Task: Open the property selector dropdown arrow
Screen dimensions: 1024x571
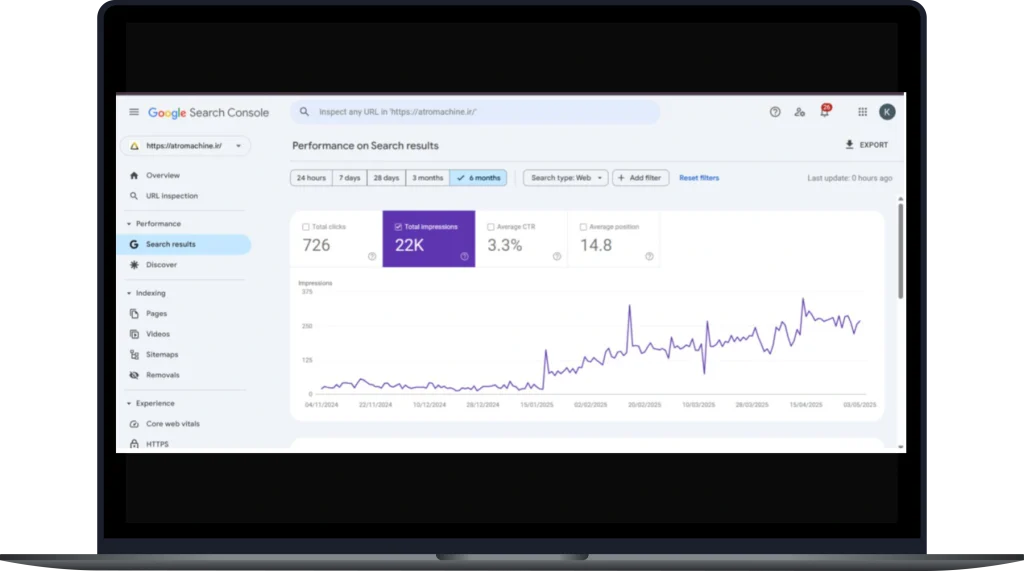Action: pyautogui.click(x=238, y=146)
